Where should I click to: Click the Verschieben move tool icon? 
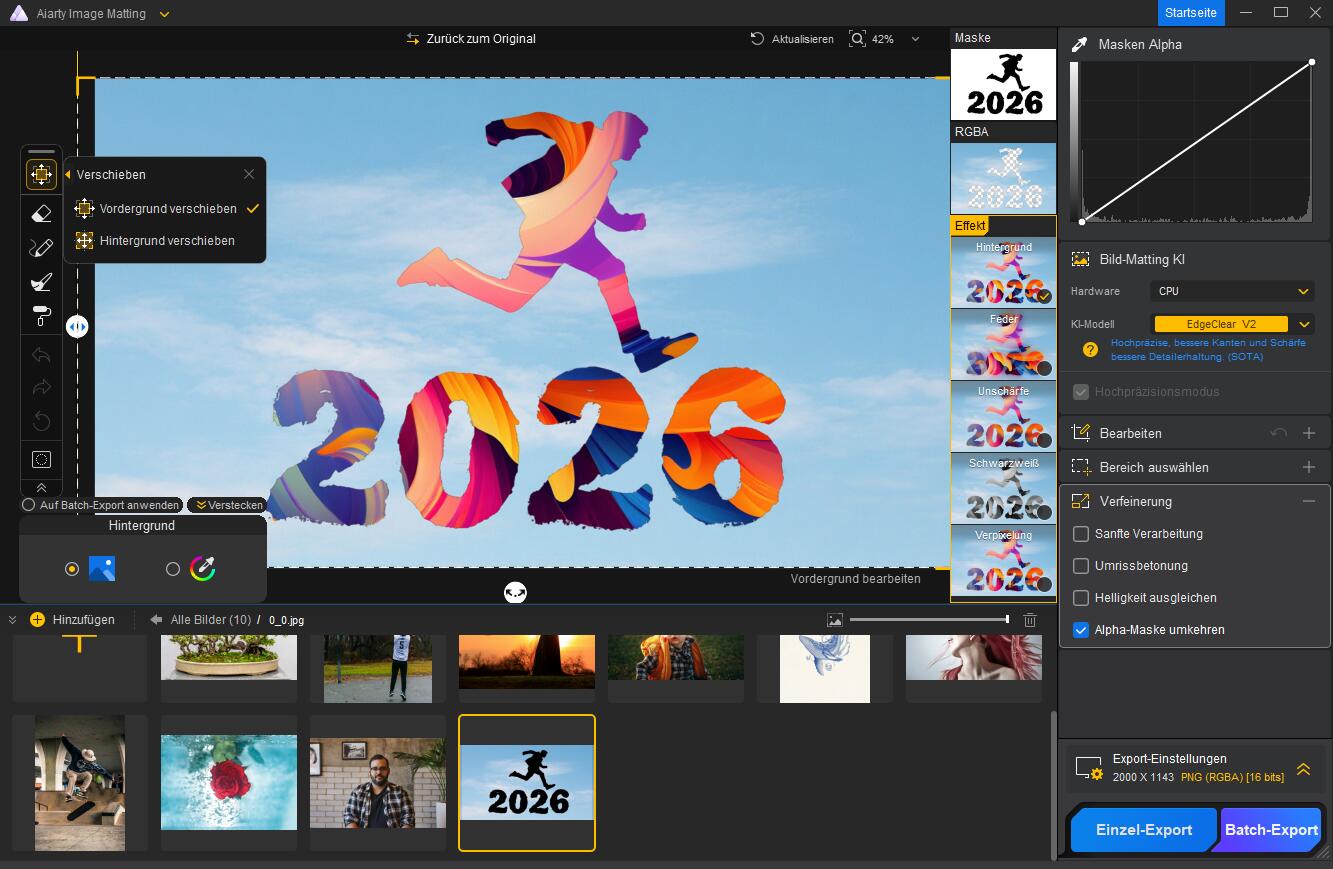41,175
